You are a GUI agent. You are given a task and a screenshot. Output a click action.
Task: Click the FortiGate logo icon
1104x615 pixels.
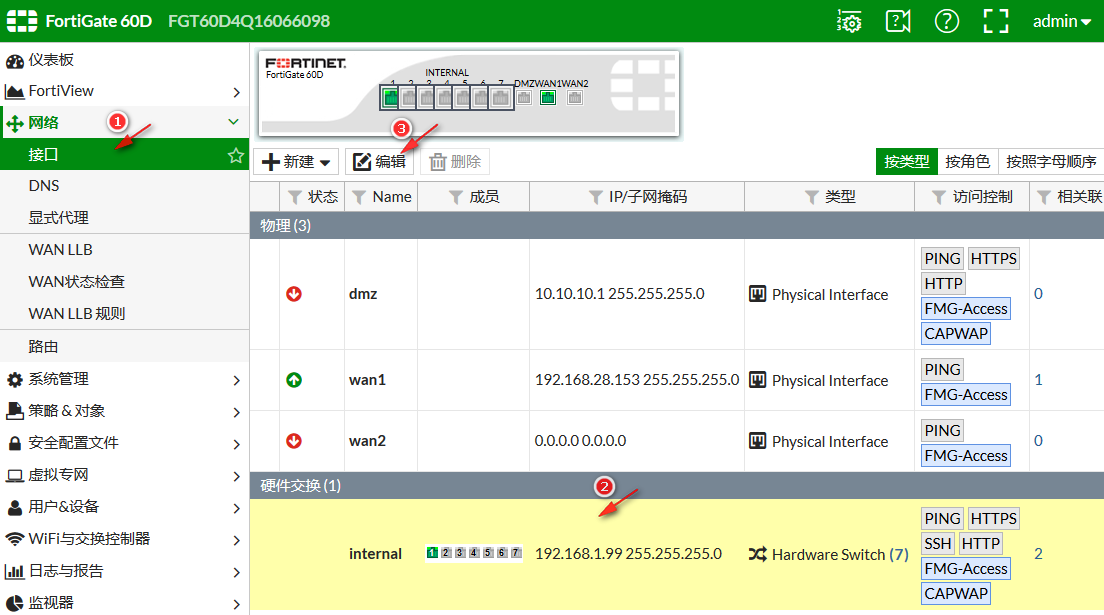[22, 21]
